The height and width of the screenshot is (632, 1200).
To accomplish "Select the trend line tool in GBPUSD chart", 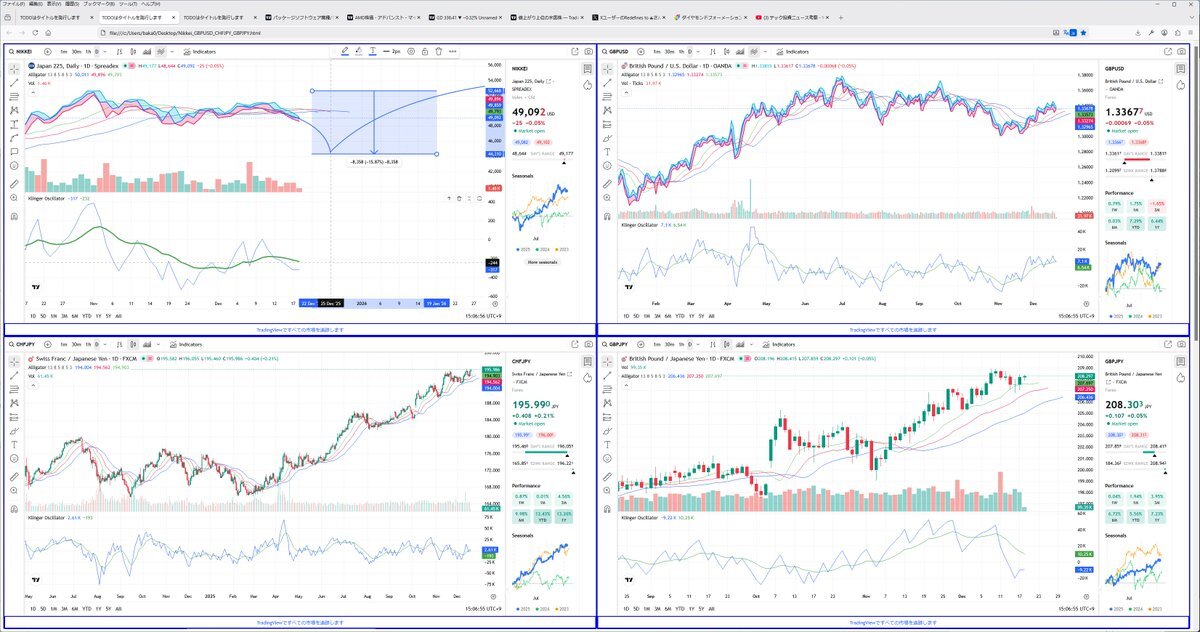I will coord(607,83).
